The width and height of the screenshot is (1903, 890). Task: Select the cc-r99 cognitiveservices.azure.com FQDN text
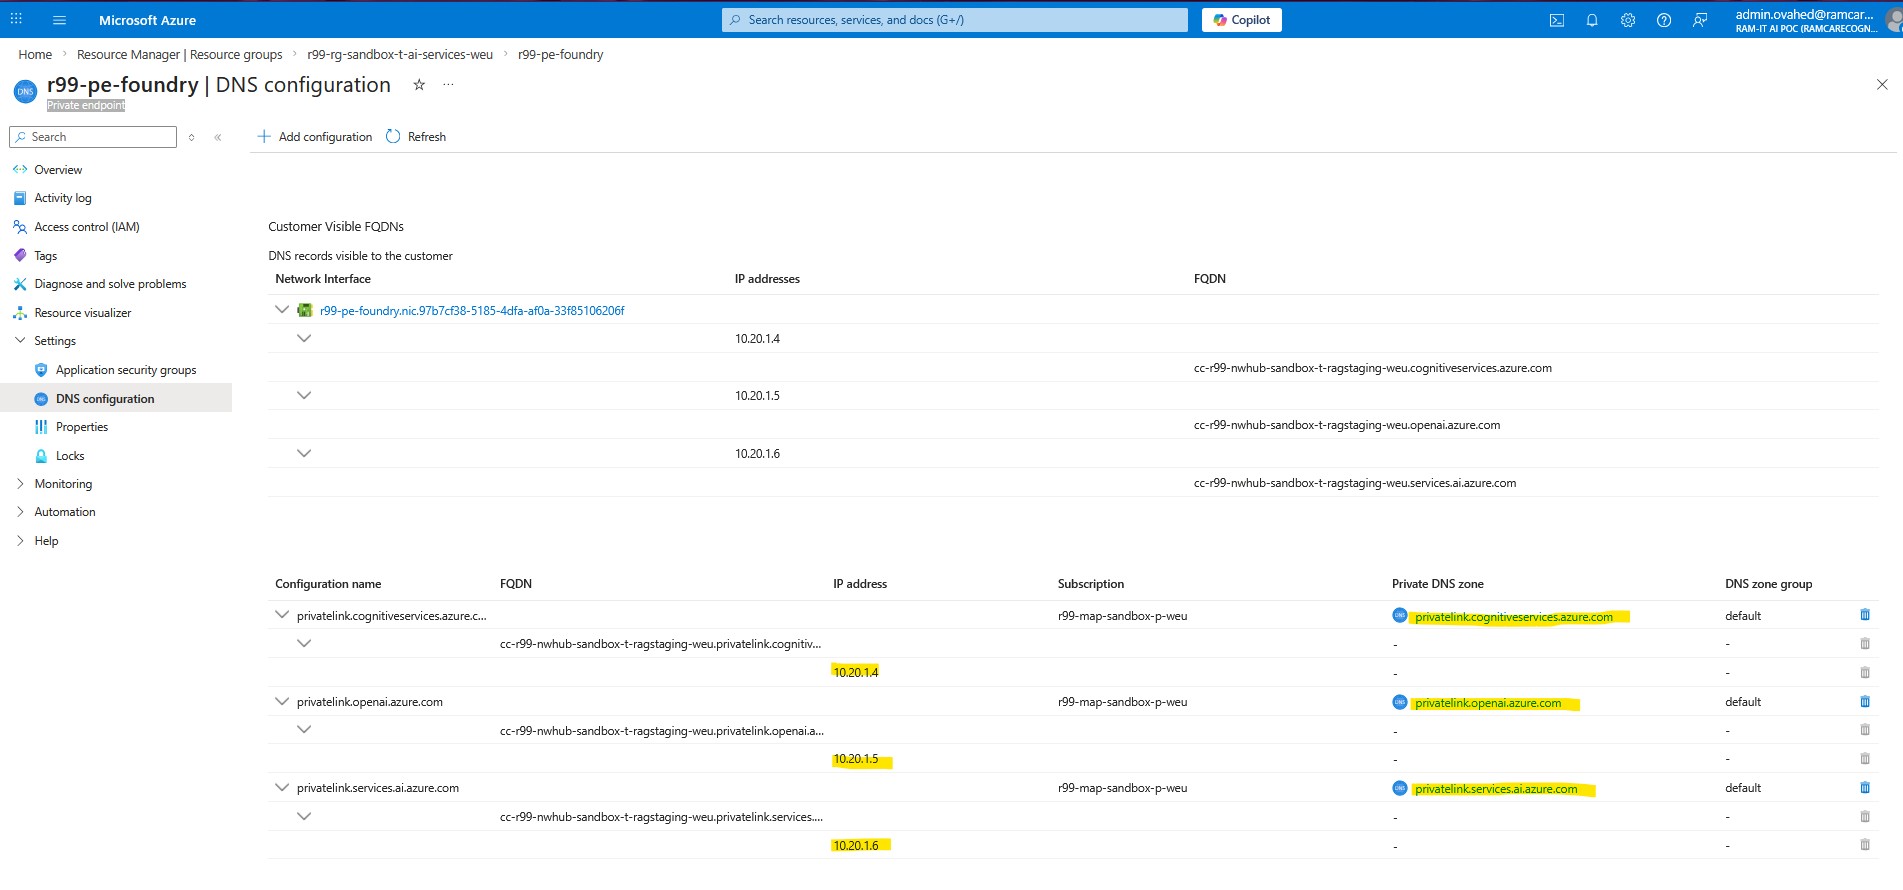pos(1373,368)
